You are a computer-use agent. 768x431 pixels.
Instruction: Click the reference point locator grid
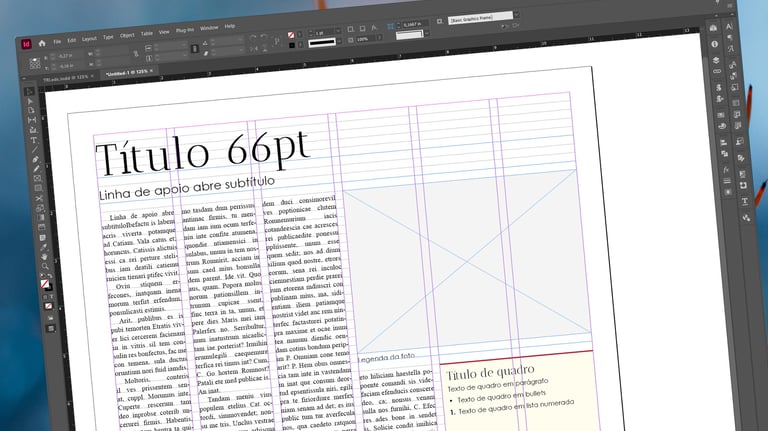coord(35,63)
